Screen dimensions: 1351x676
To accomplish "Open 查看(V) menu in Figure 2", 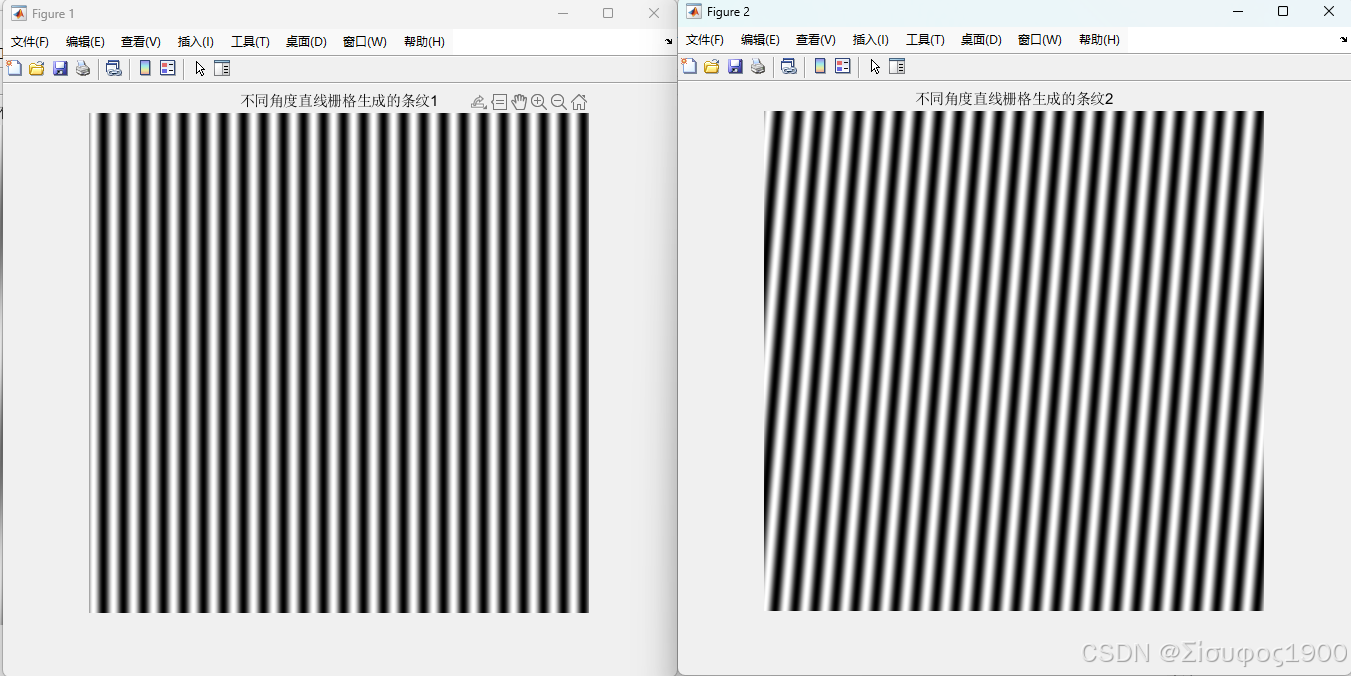I will (x=816, y=40).
